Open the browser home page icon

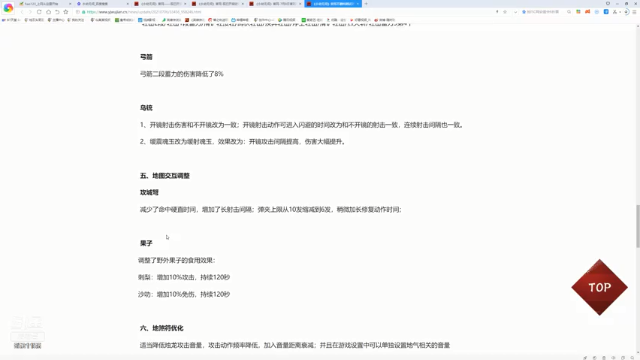pyautogui.click(x=48, y=12)
